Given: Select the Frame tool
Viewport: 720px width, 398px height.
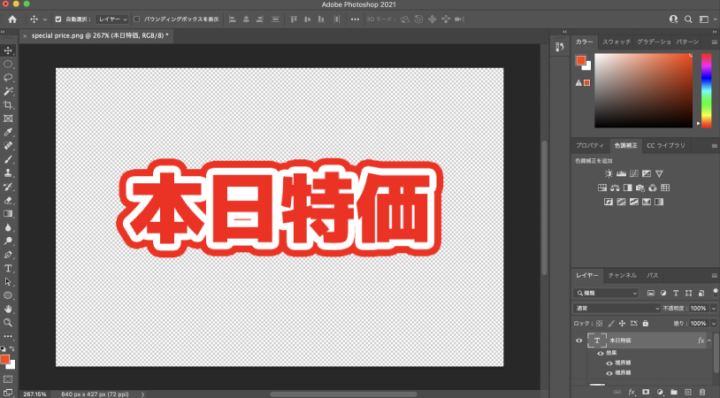Looking at the screenshot, I should tap(8, 118).
